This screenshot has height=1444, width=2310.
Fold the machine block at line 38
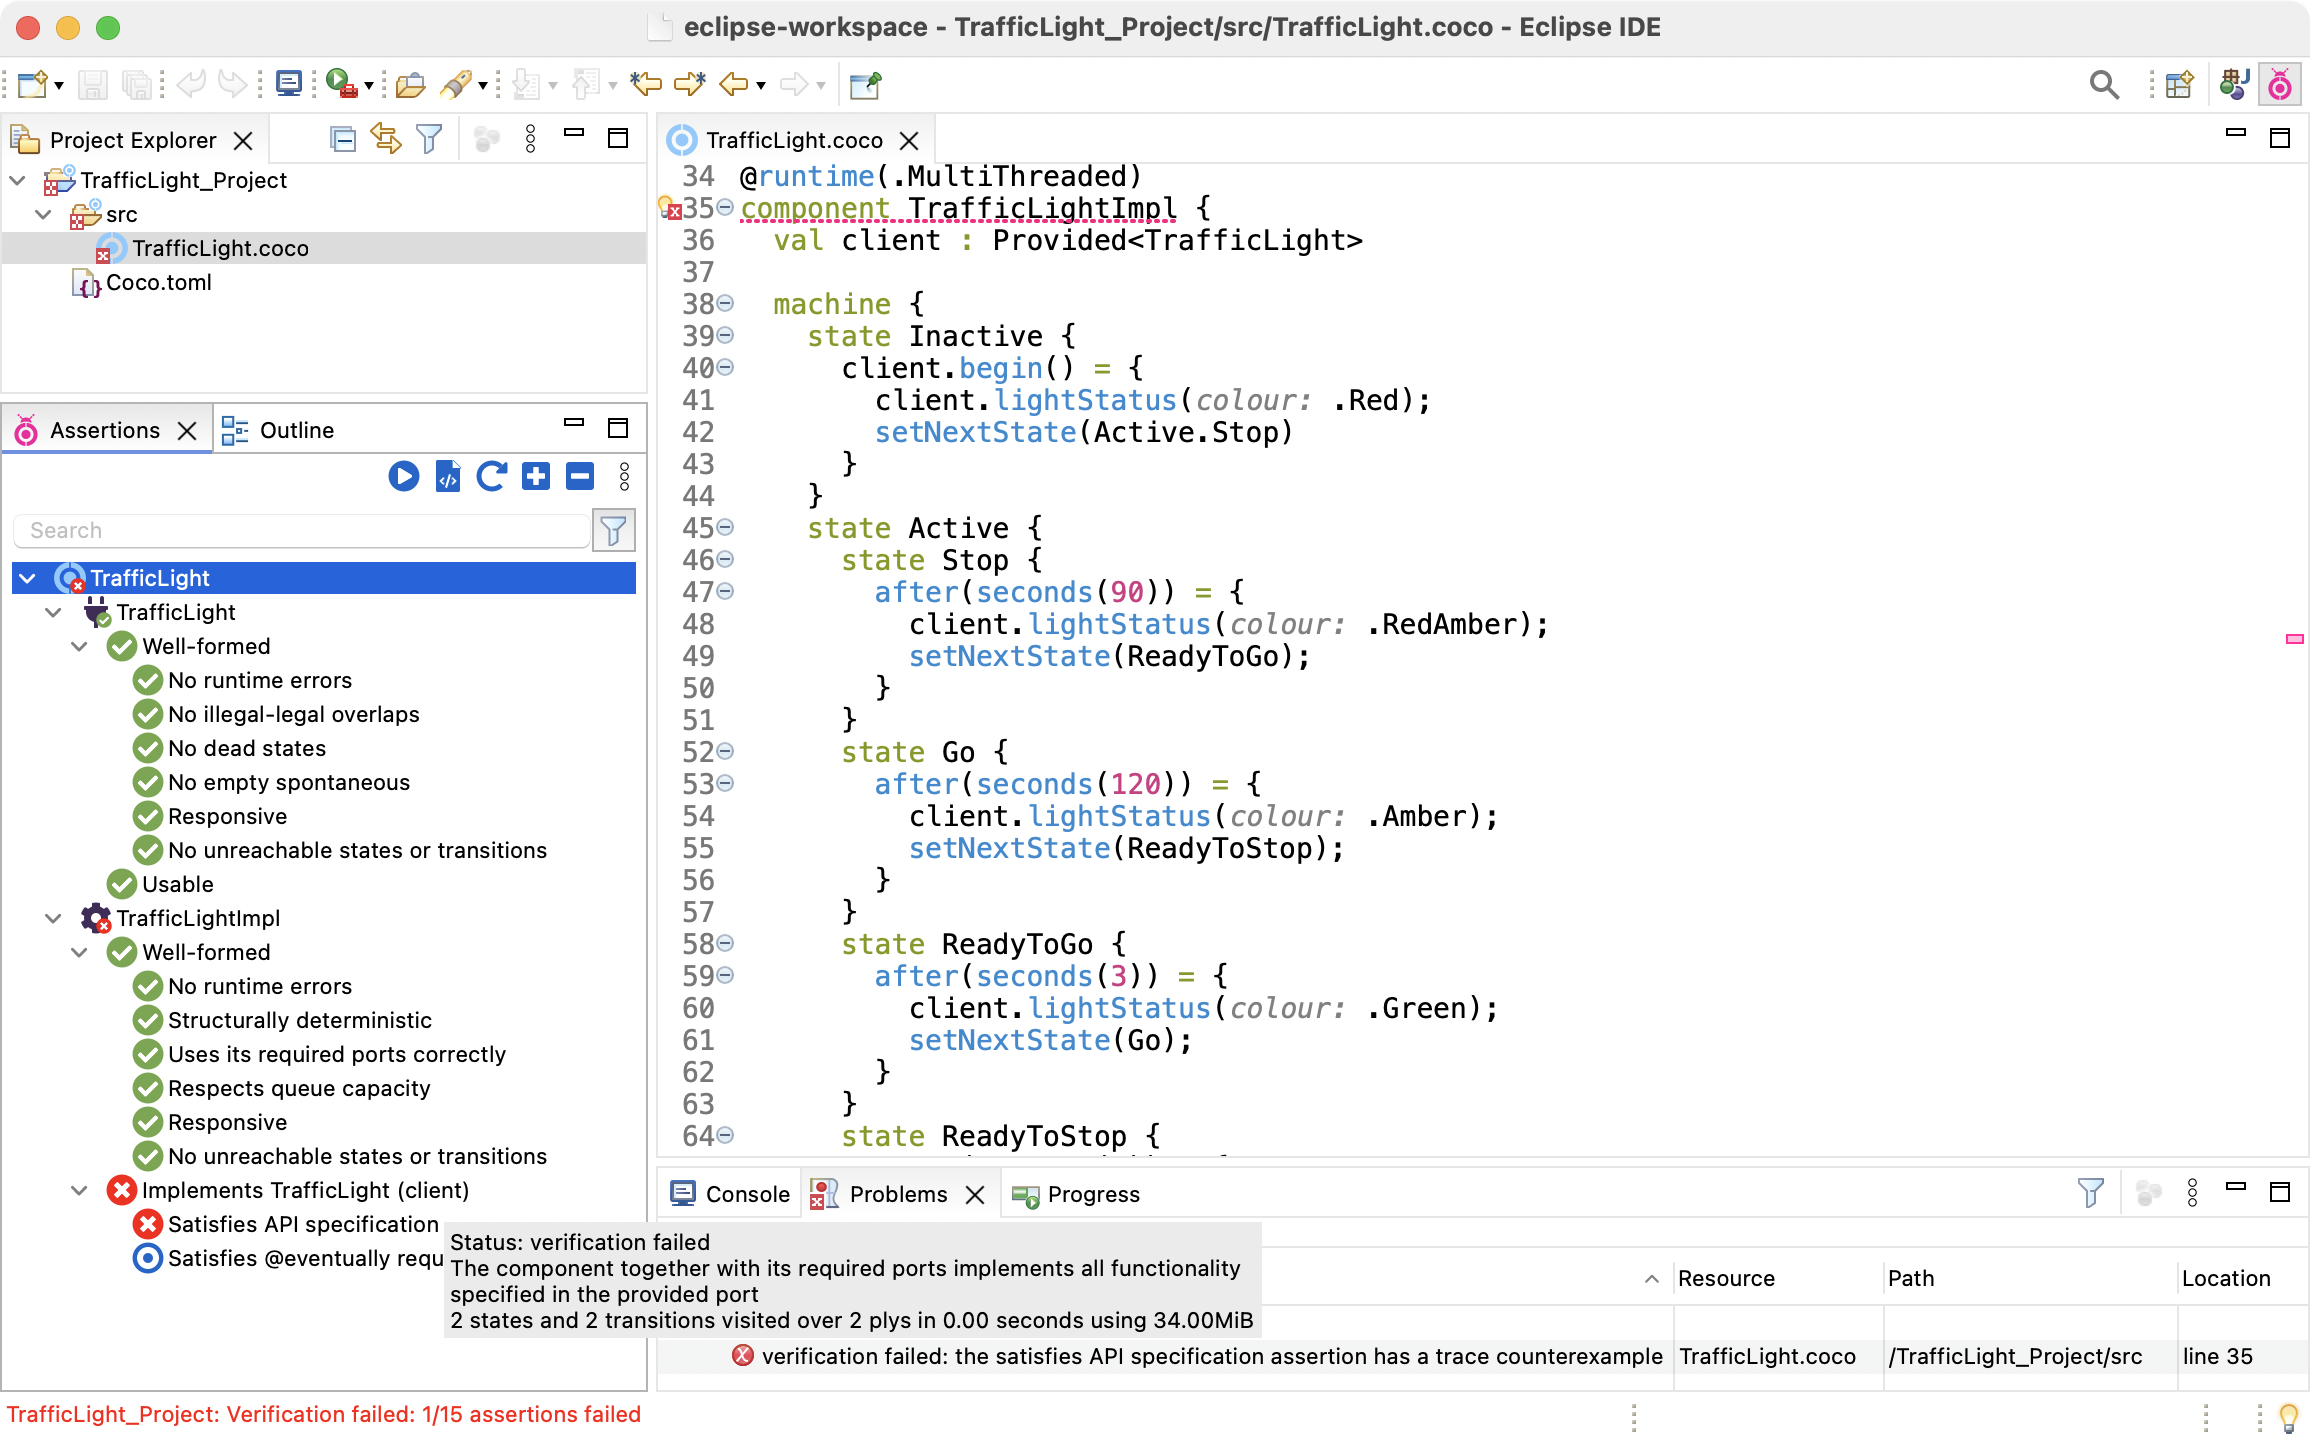pos(725,303)
